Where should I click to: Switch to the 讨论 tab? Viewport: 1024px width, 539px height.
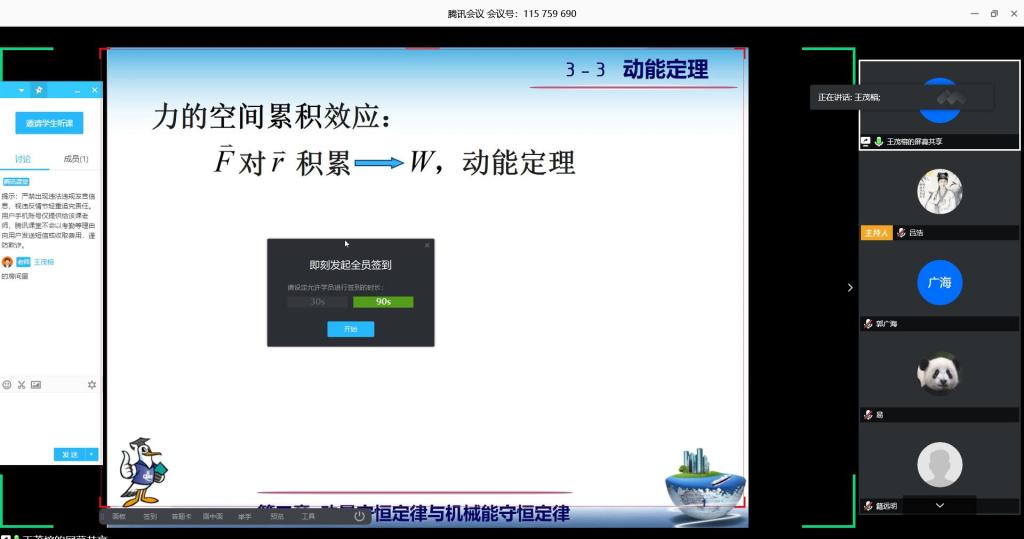click(x=23, y=159)
